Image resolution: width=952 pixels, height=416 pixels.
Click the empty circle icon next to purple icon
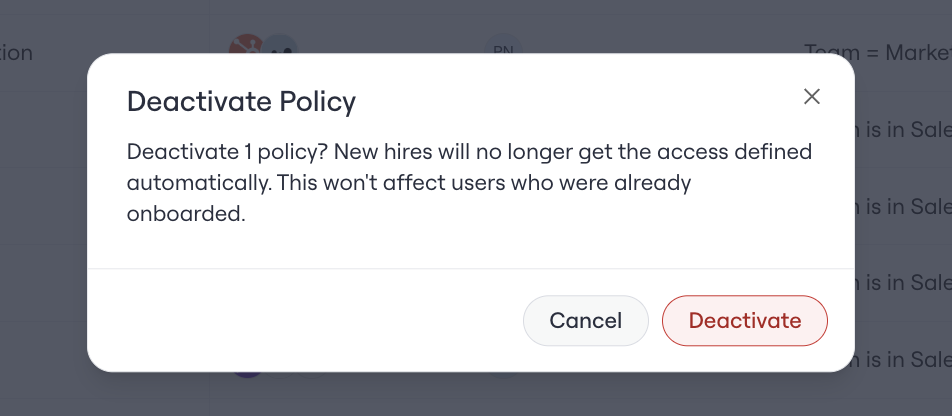tap(280, 375)
